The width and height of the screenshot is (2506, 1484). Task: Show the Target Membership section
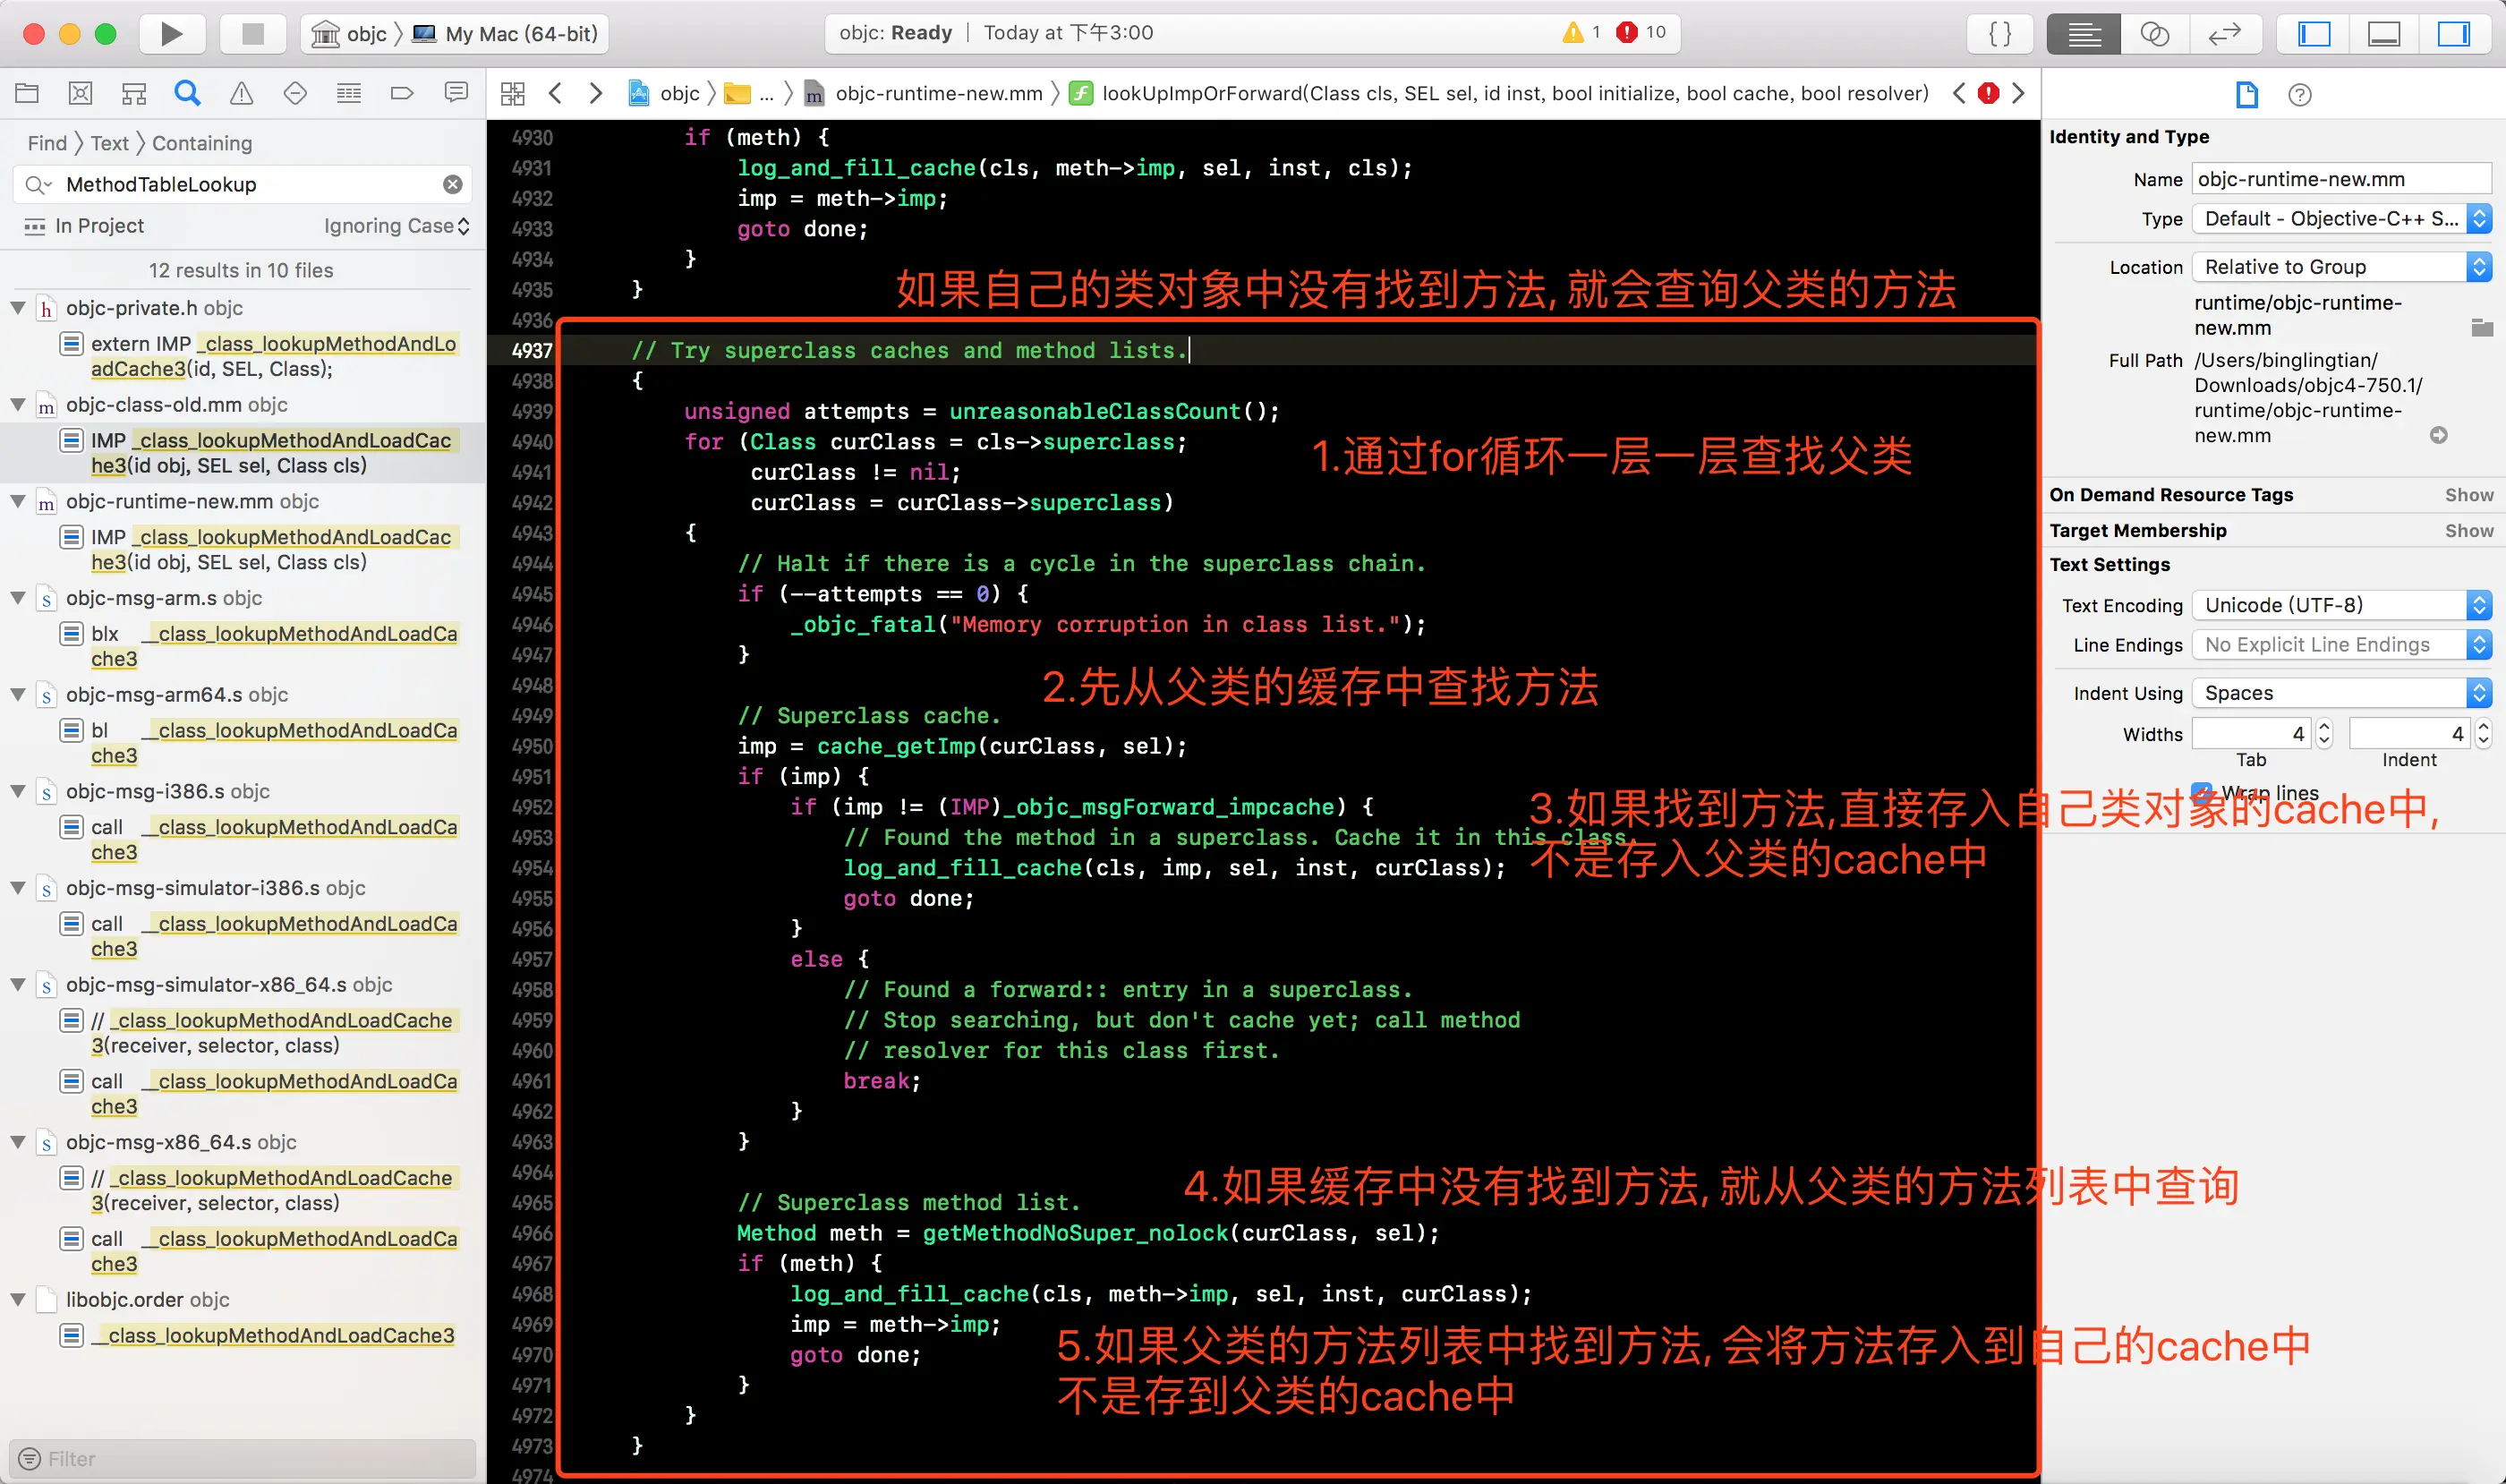(x=2468, y=531)
